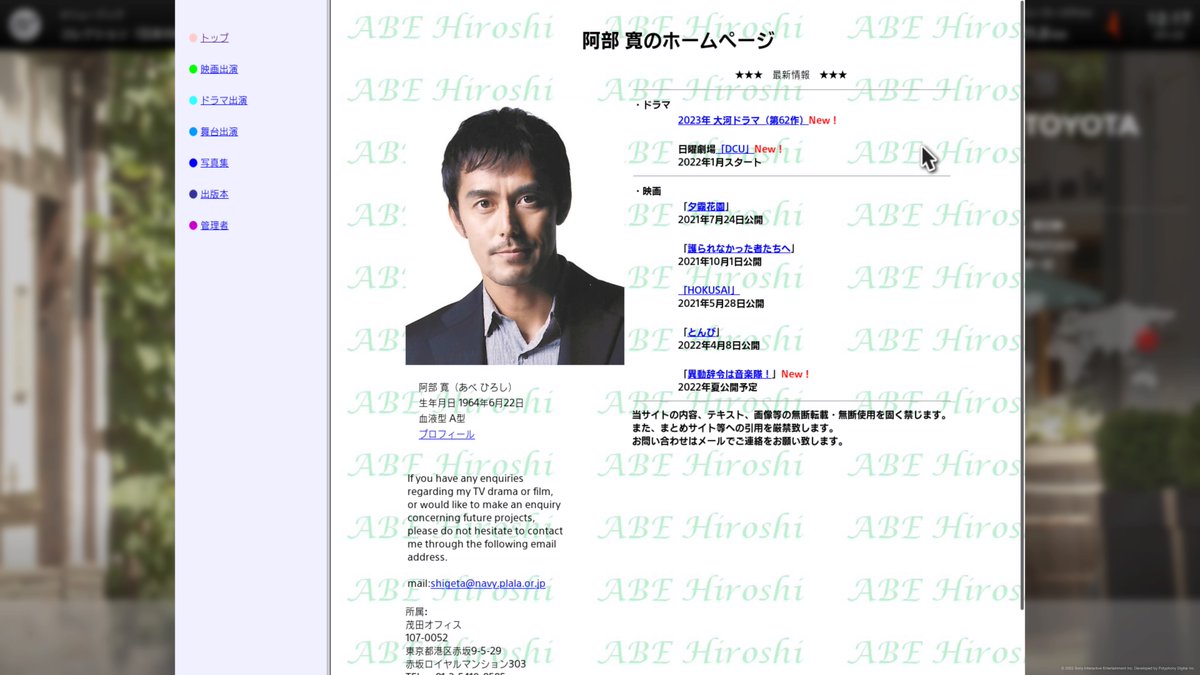The width and height of the screenshot is (1200, 675).
Task: Click the ・ドラマ section label
Action: point(652,104)
